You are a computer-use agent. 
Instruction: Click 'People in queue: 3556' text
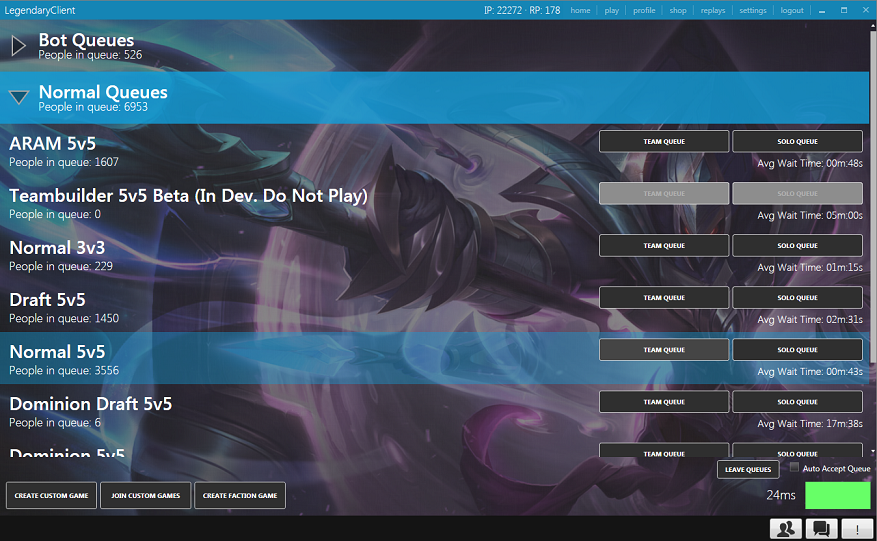pyautogui.click(x=64, y=370)
